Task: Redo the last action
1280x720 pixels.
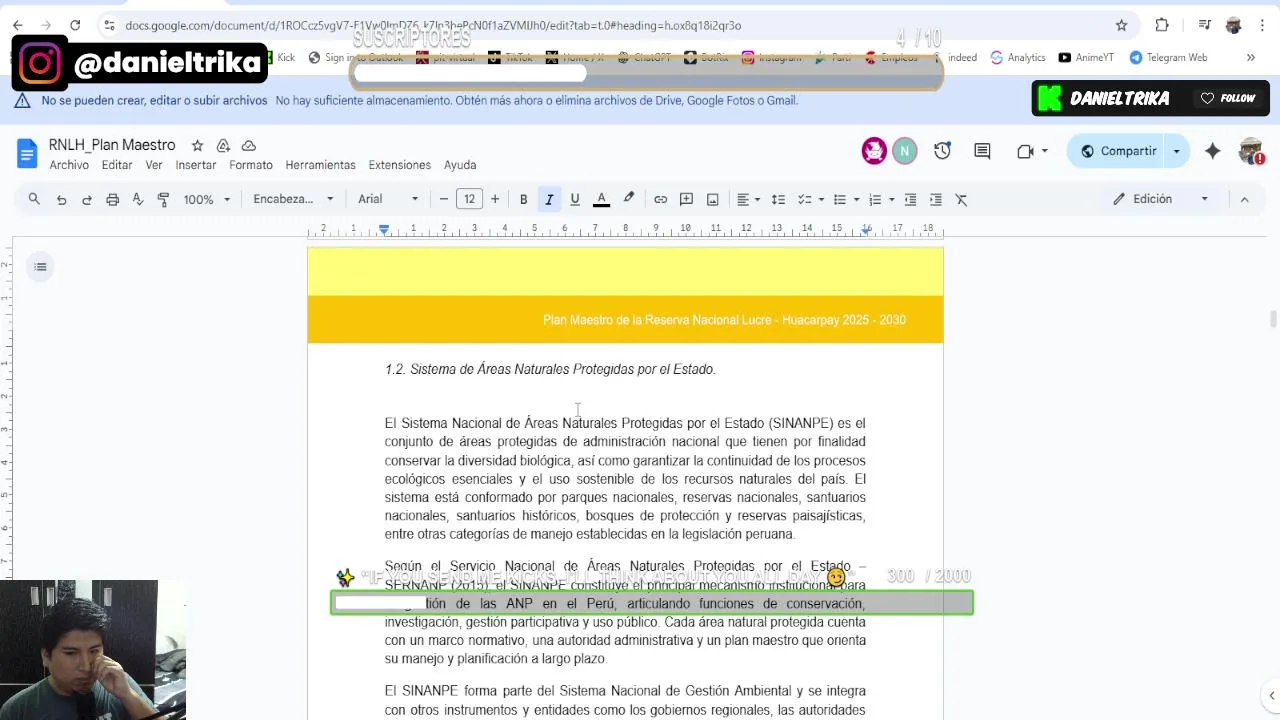Action: coord(87,199)
